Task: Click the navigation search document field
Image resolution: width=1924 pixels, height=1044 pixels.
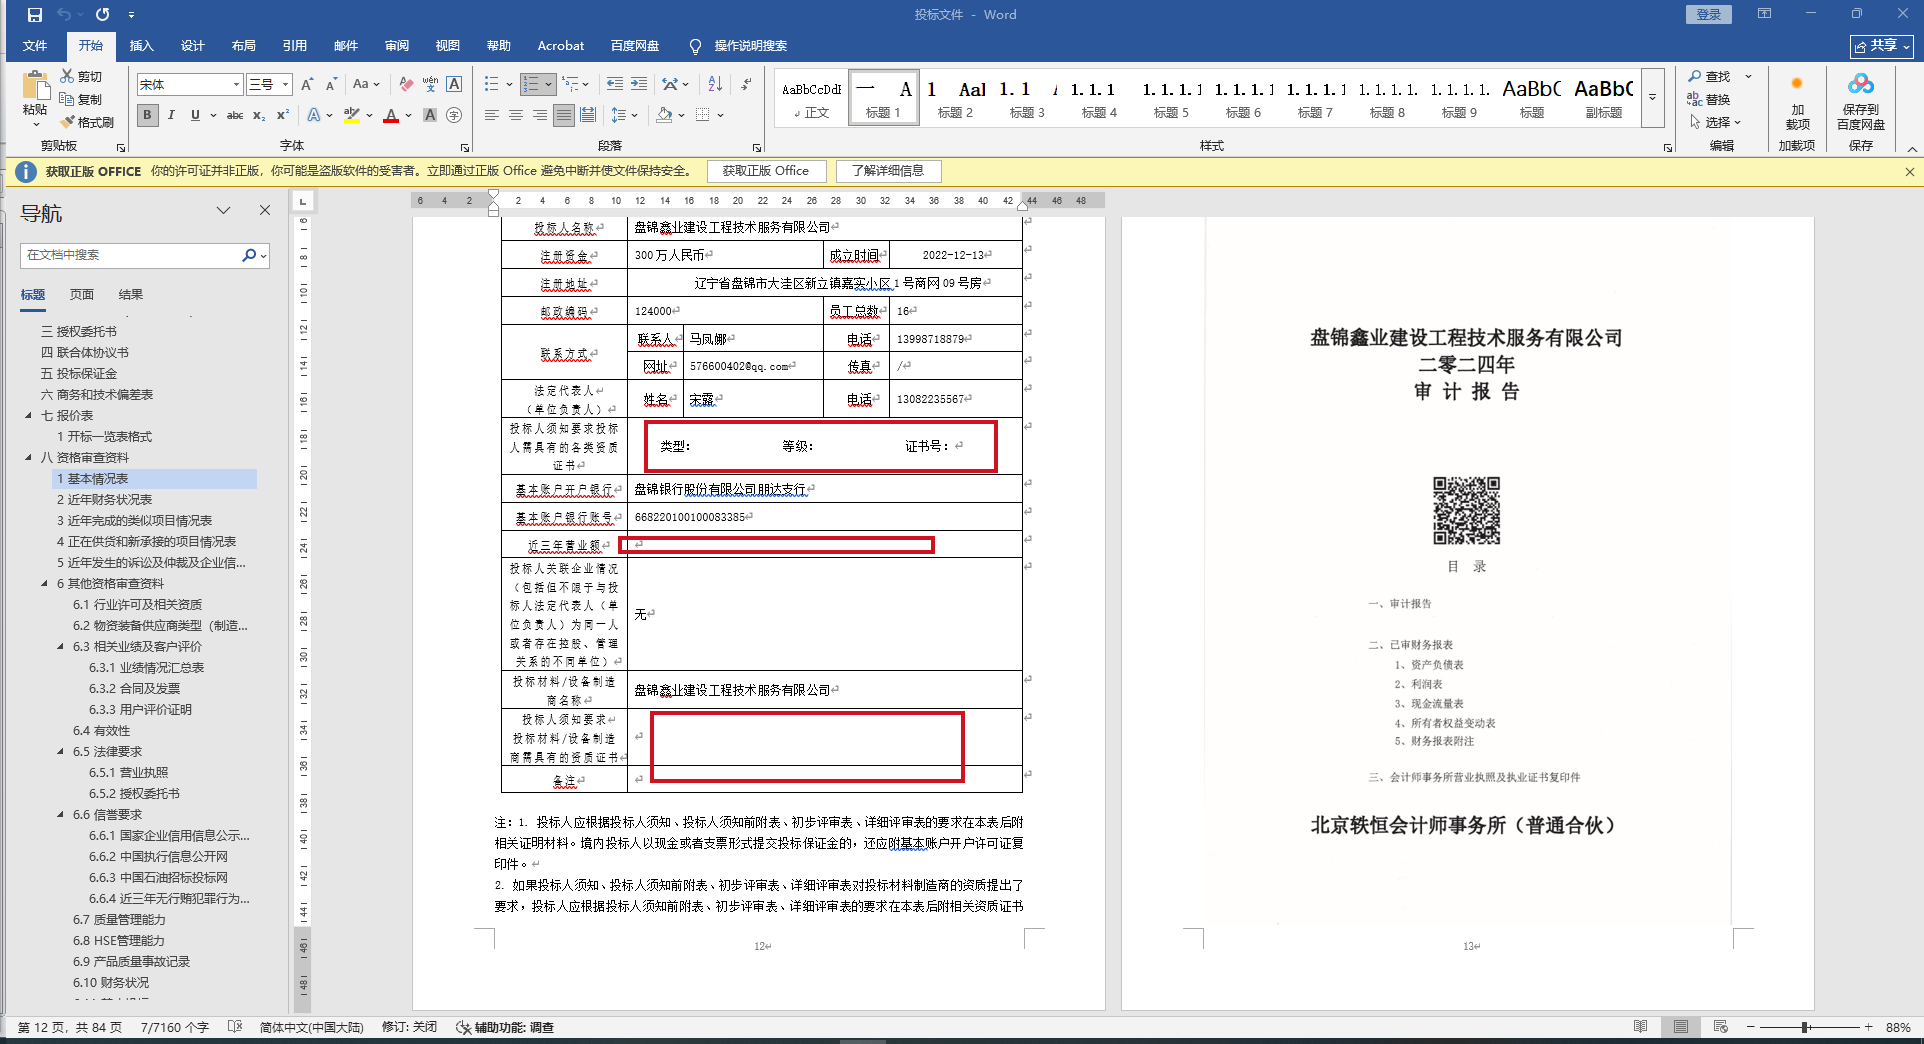Action: (130, 256)
